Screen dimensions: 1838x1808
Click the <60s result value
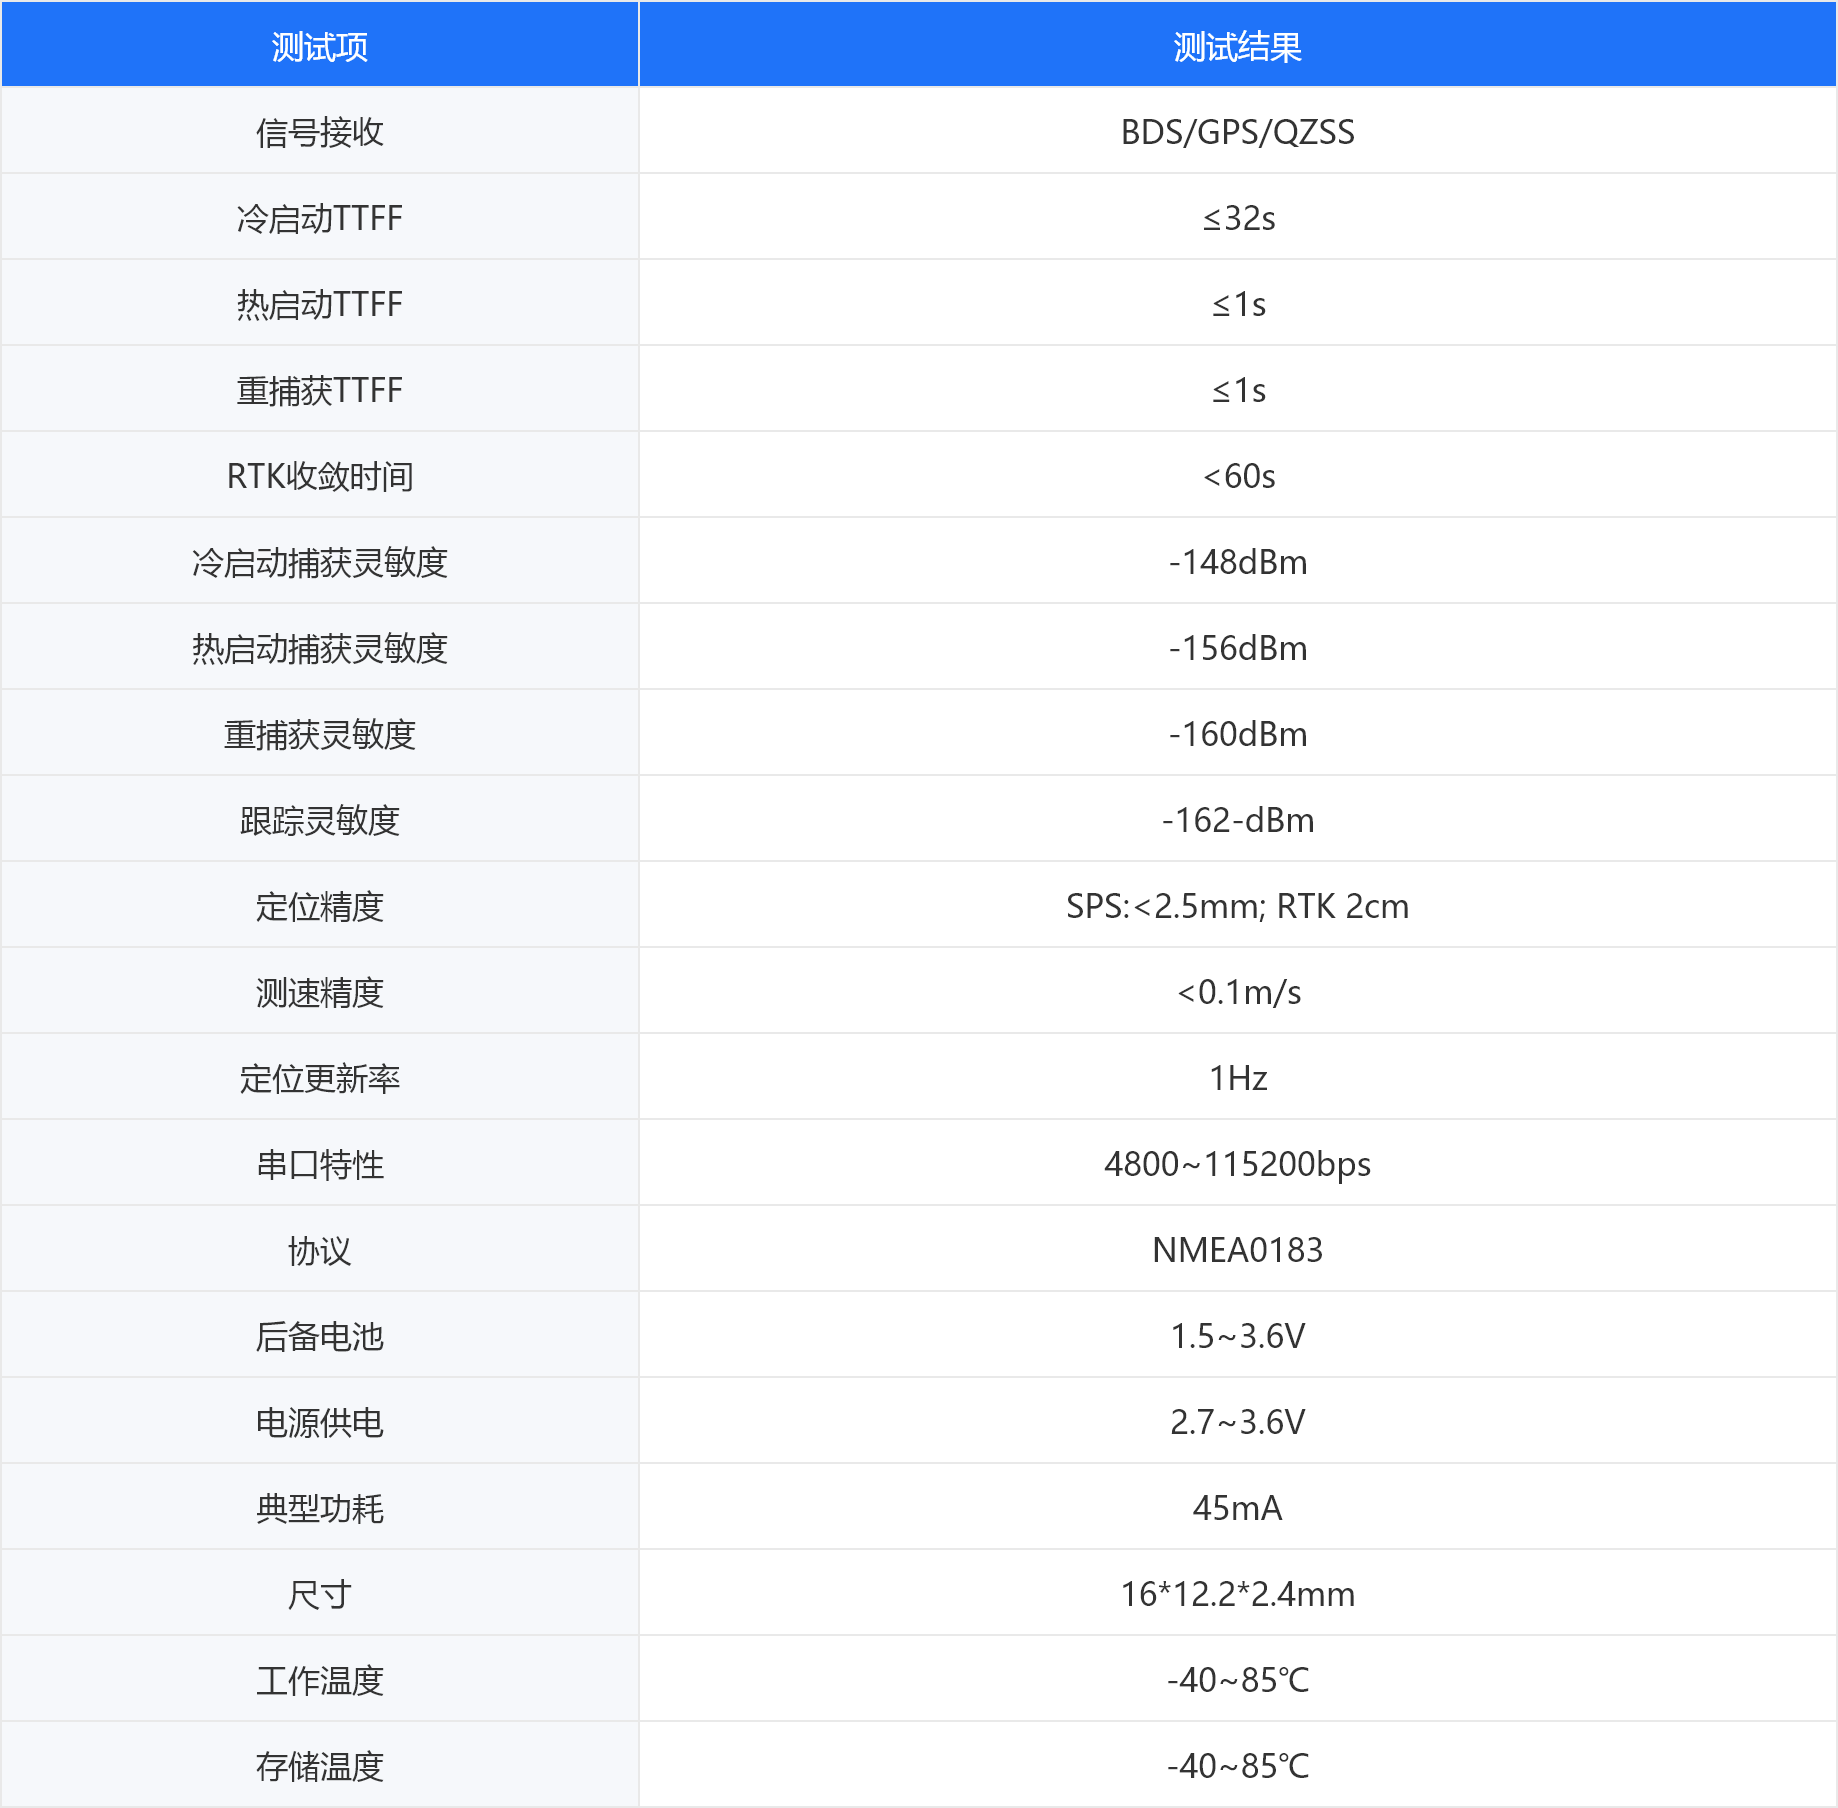tap(1238, 476)
